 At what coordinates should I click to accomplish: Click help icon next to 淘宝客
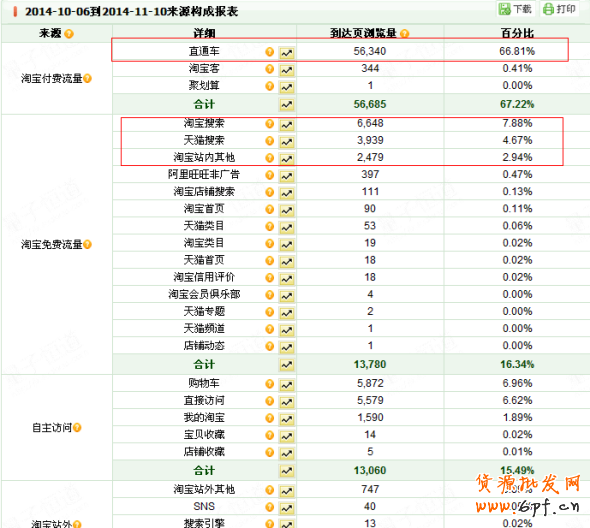[269, 69]
